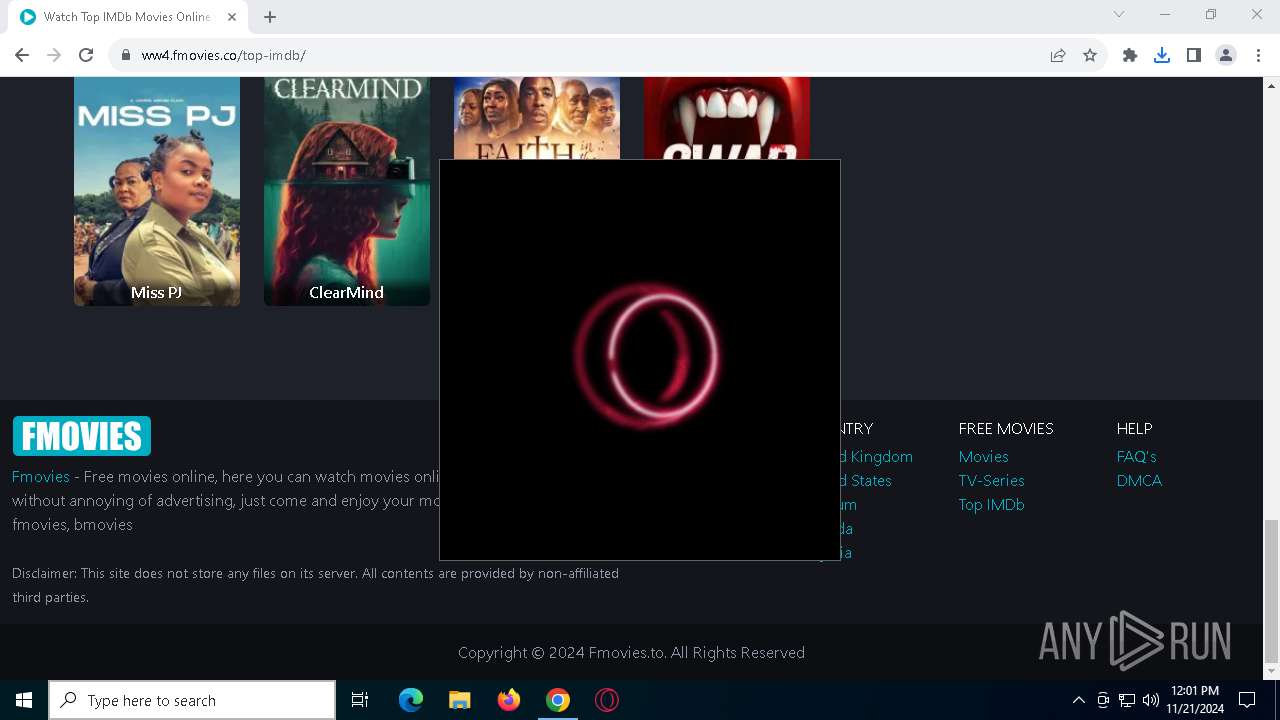This screenshot has height=720, width=1280.
Task: Click the scrollbar down arrow
Action: pyautogui.click(x=1271, y=672)
